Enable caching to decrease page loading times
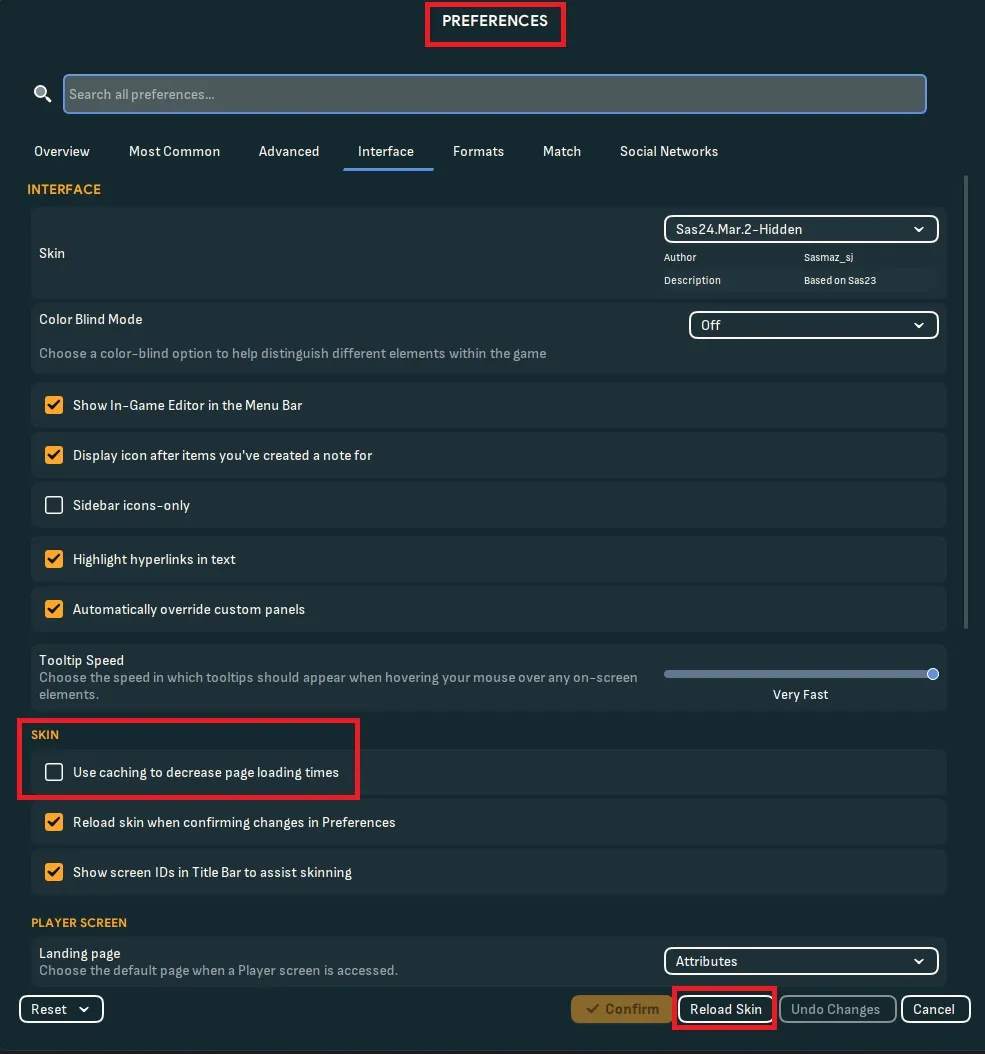The height and width of the screenshot is (1054, 985). click(53, 772)
